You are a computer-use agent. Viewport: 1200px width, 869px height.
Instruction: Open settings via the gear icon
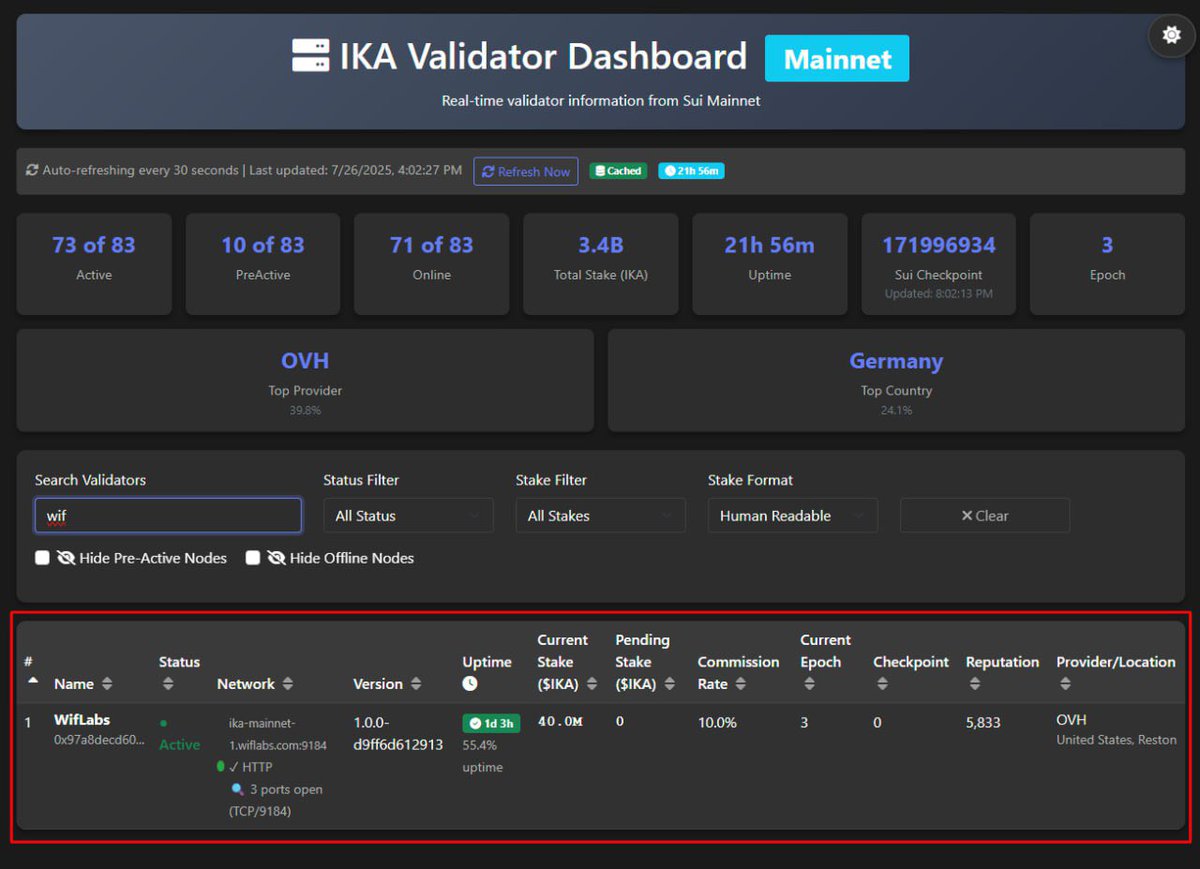tap(1171, 35)
